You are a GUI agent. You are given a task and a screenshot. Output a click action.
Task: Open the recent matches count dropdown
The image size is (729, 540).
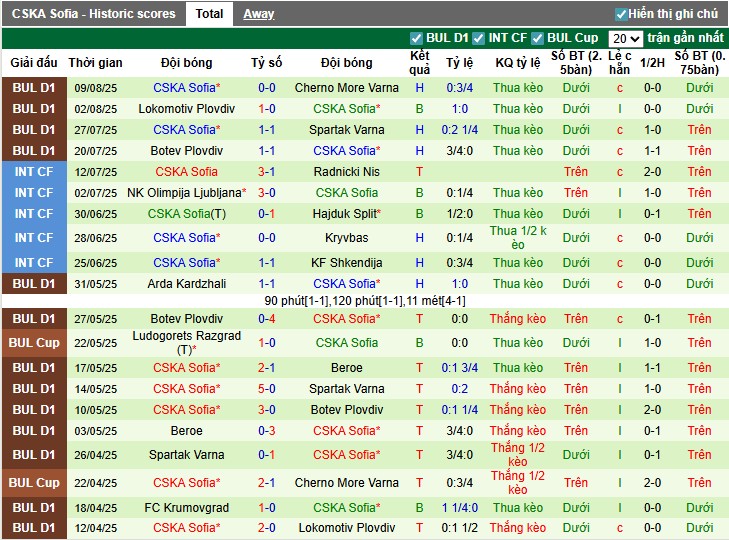point(625,38)
